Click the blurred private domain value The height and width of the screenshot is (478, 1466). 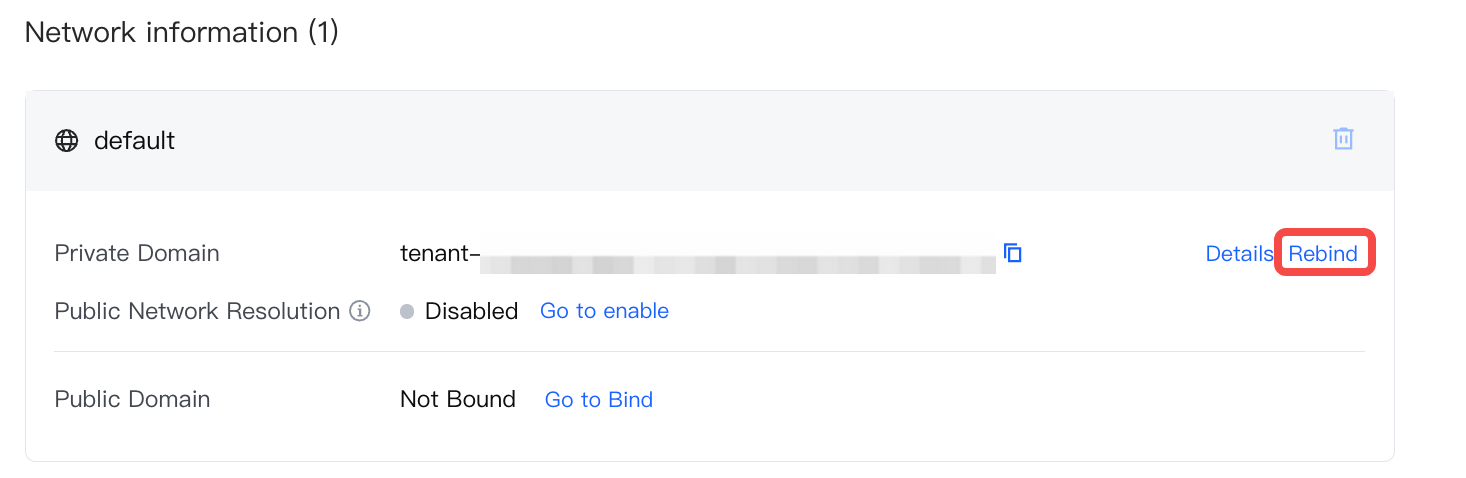[x=738, y=264]
